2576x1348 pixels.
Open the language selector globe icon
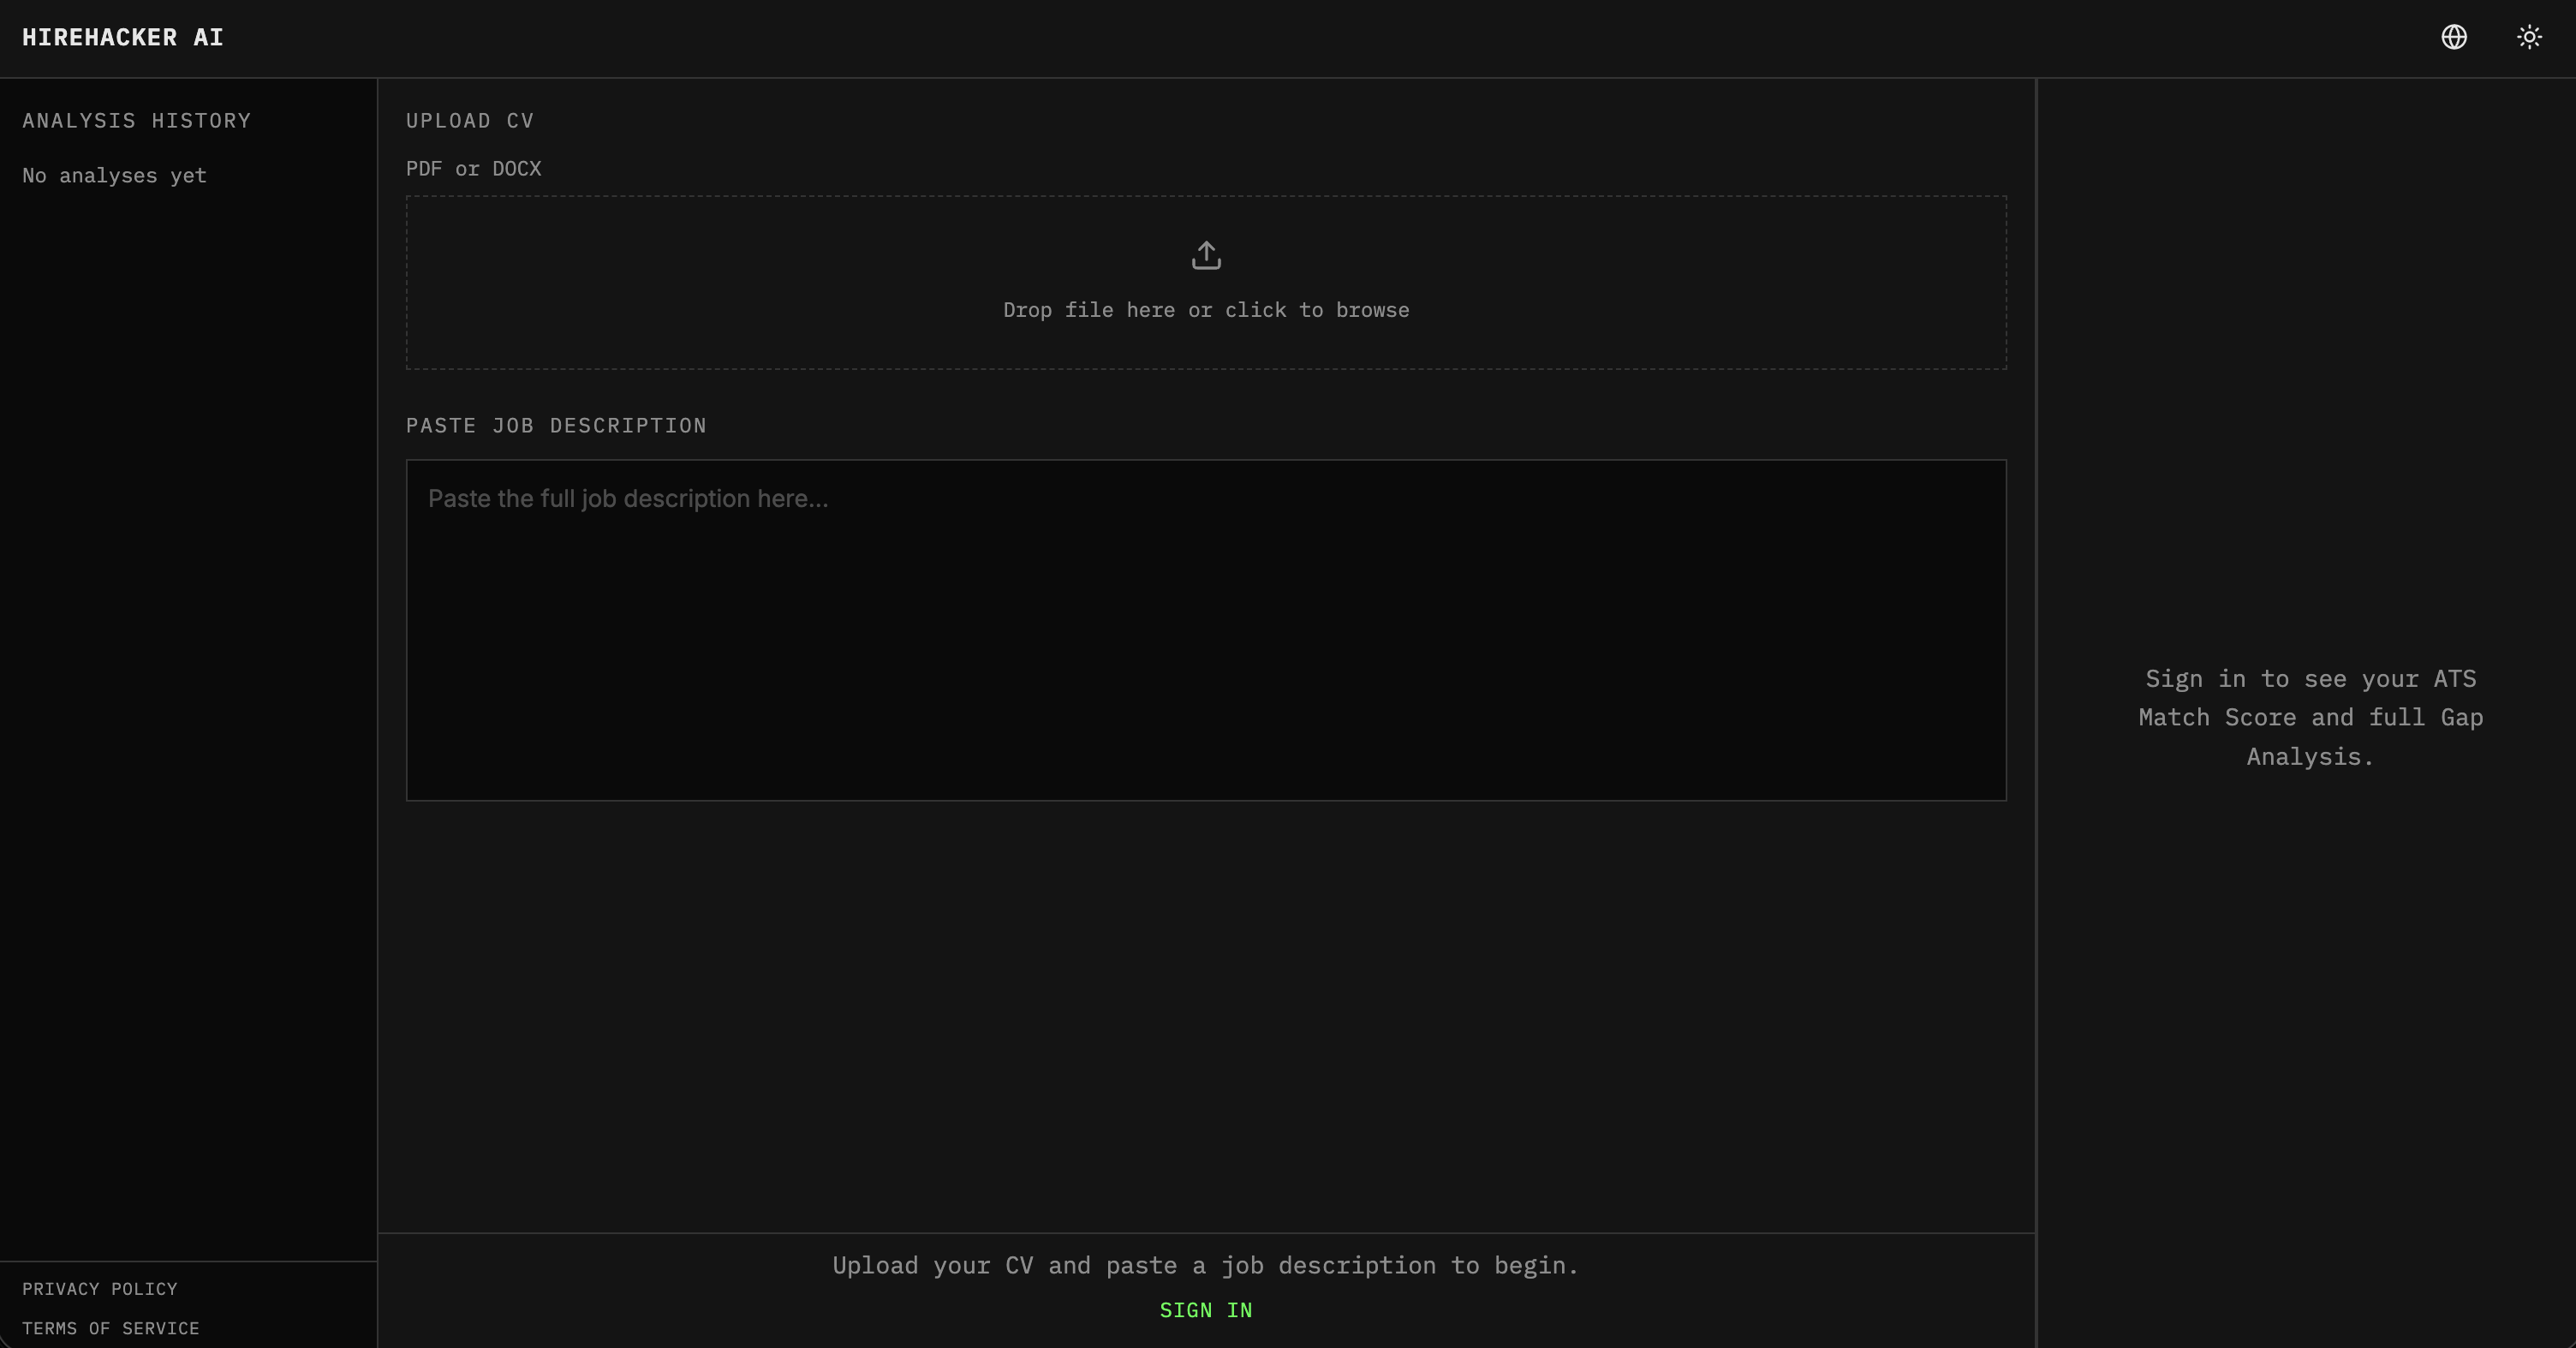[2453, 37]
